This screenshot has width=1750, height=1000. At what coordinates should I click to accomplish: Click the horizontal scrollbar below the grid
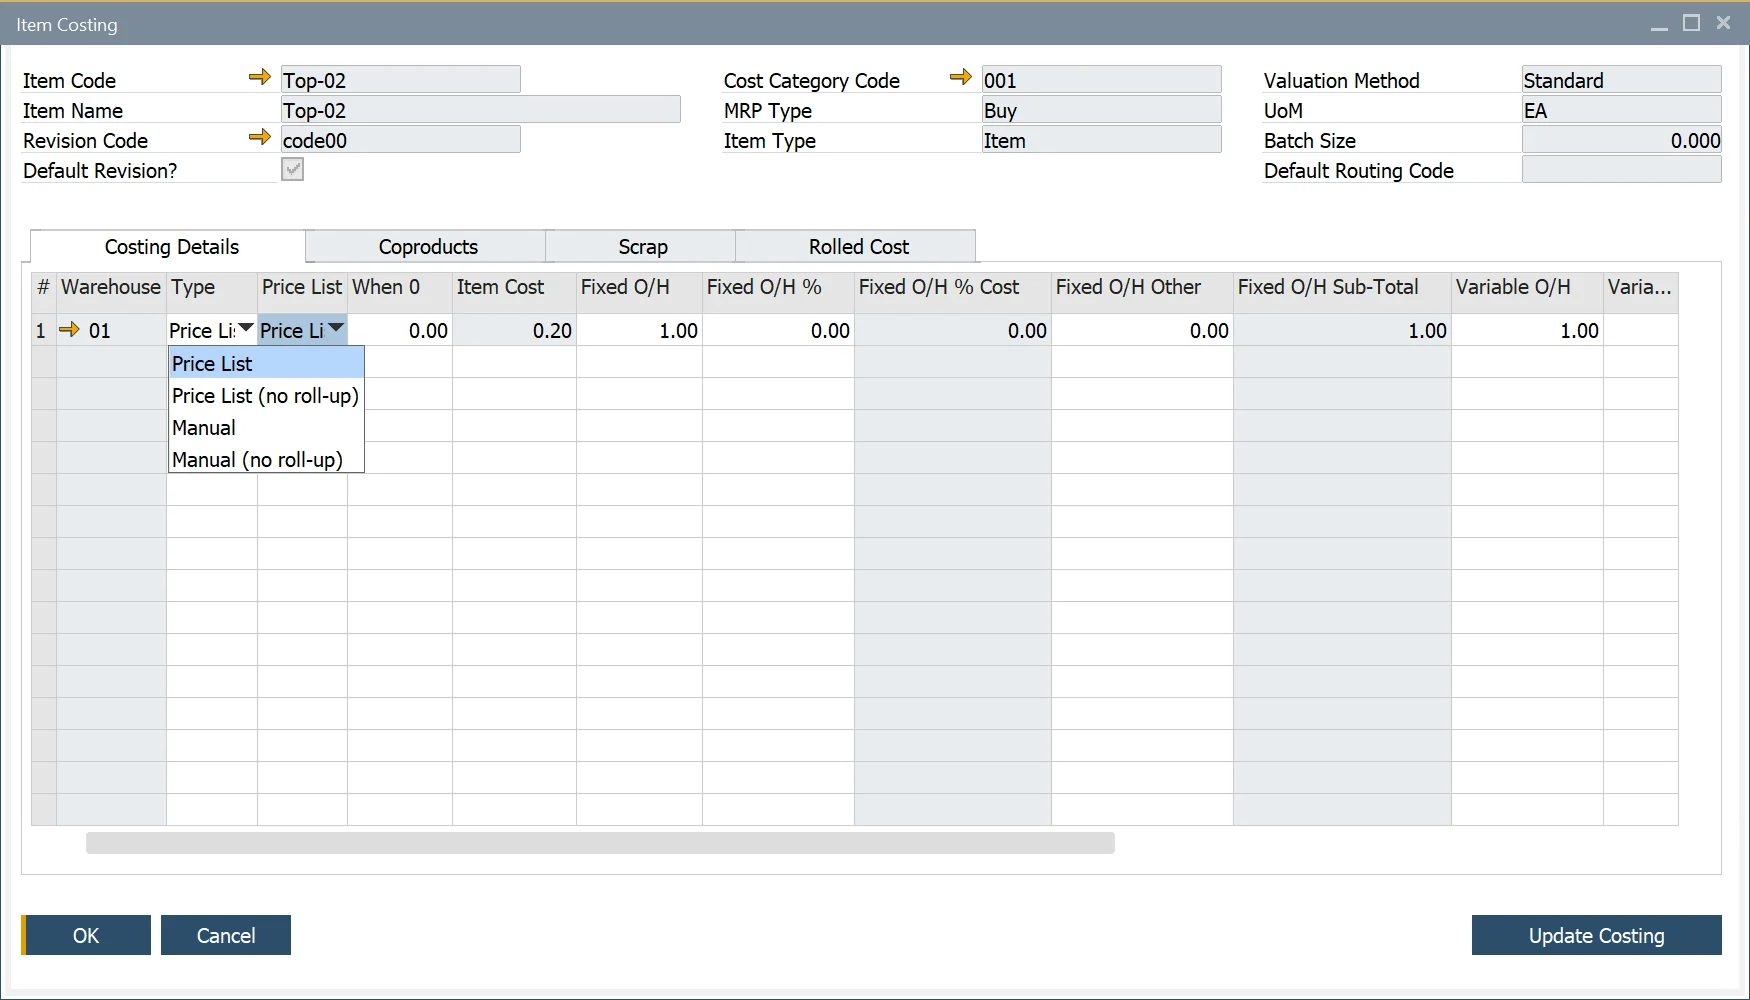coord(600,843)
